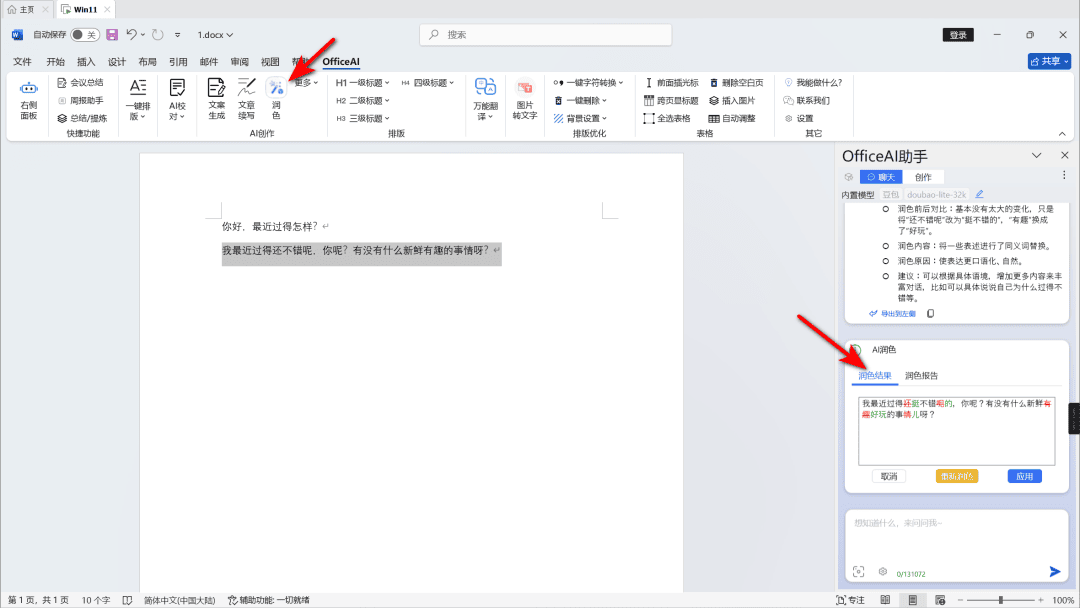The height and width of the screenshot is (608, 1080).
Task: Open the 图片转文字 tool
Action: click(x=525, y=99)
